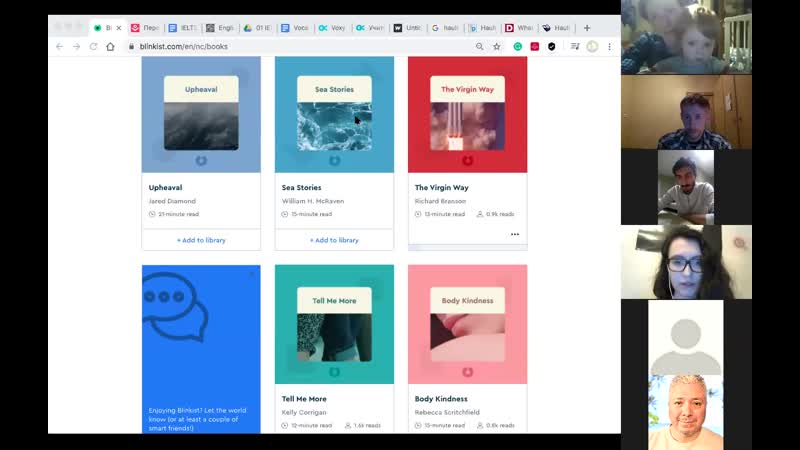Viewport: 800px width, 450px height.
Task: Click author Richard Branson
Action: coord(440,201)
